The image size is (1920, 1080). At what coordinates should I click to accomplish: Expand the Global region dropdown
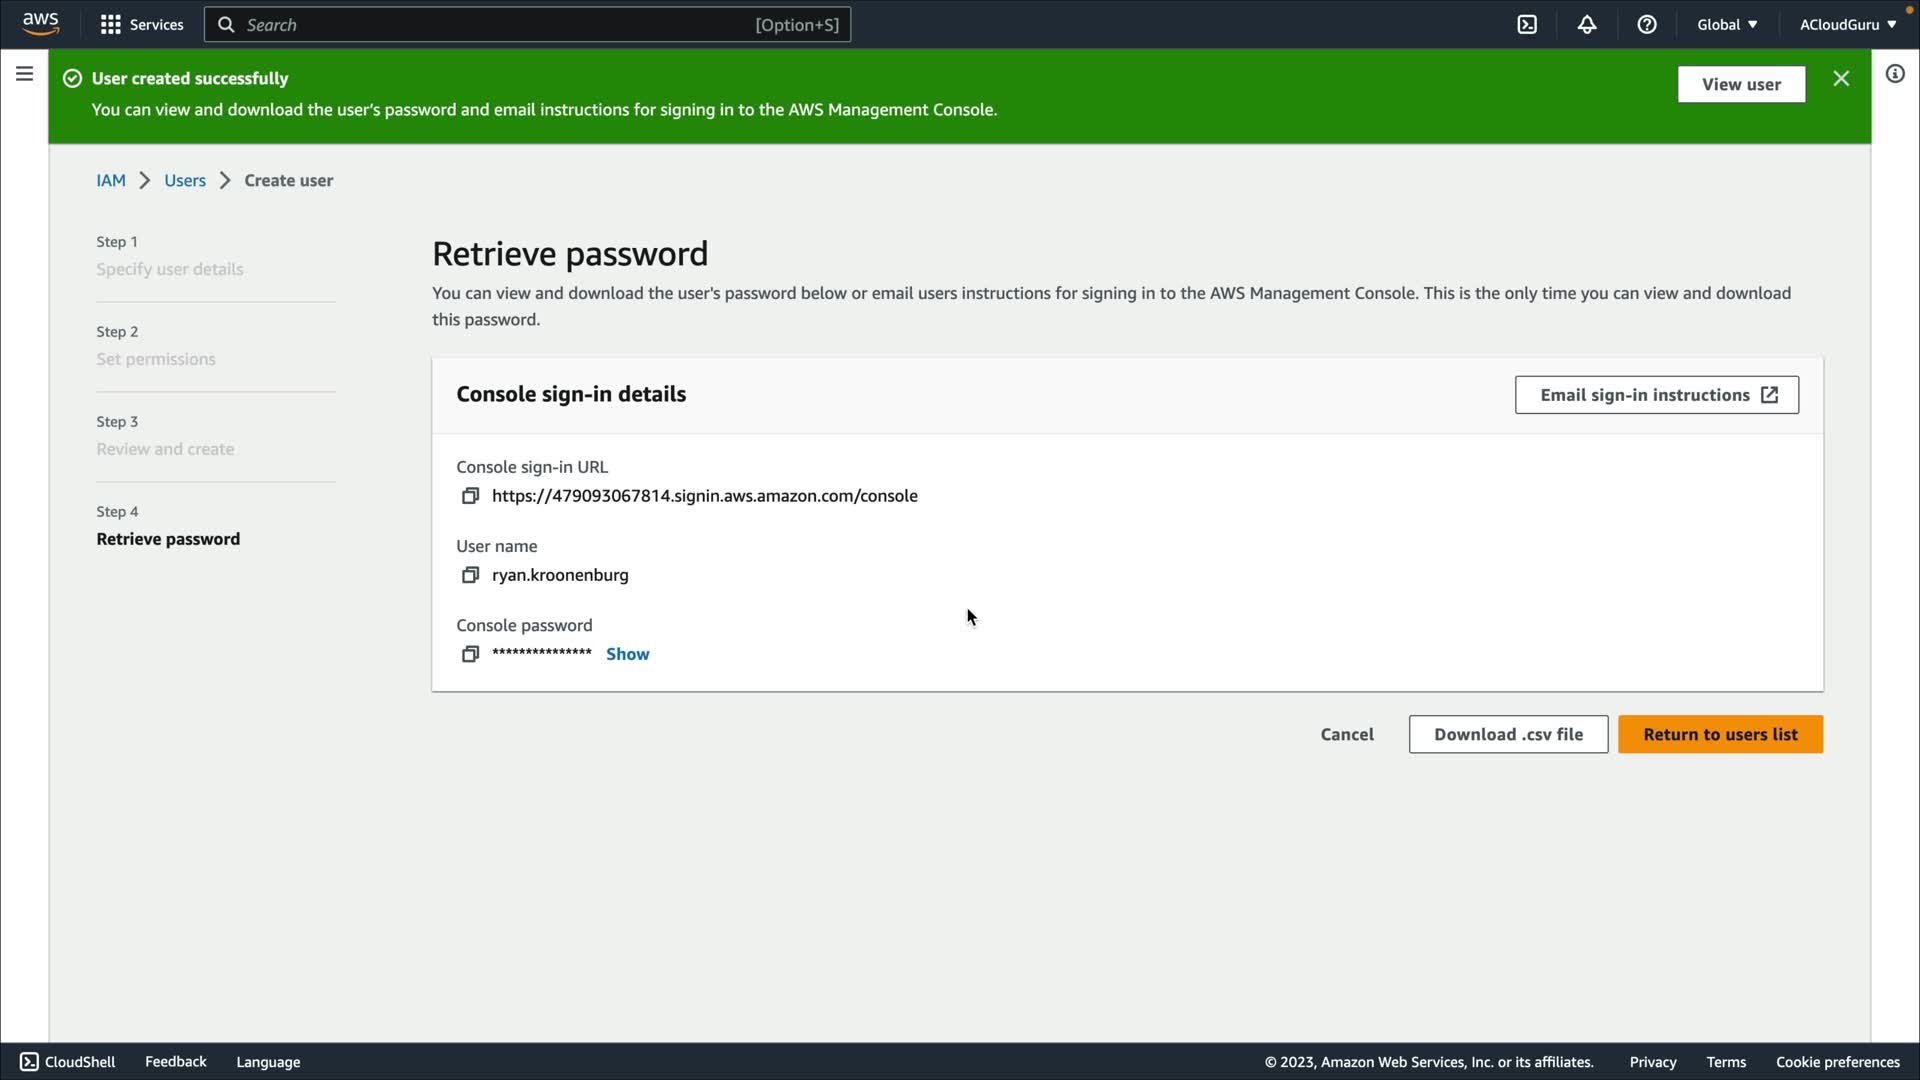(1727, 25)
